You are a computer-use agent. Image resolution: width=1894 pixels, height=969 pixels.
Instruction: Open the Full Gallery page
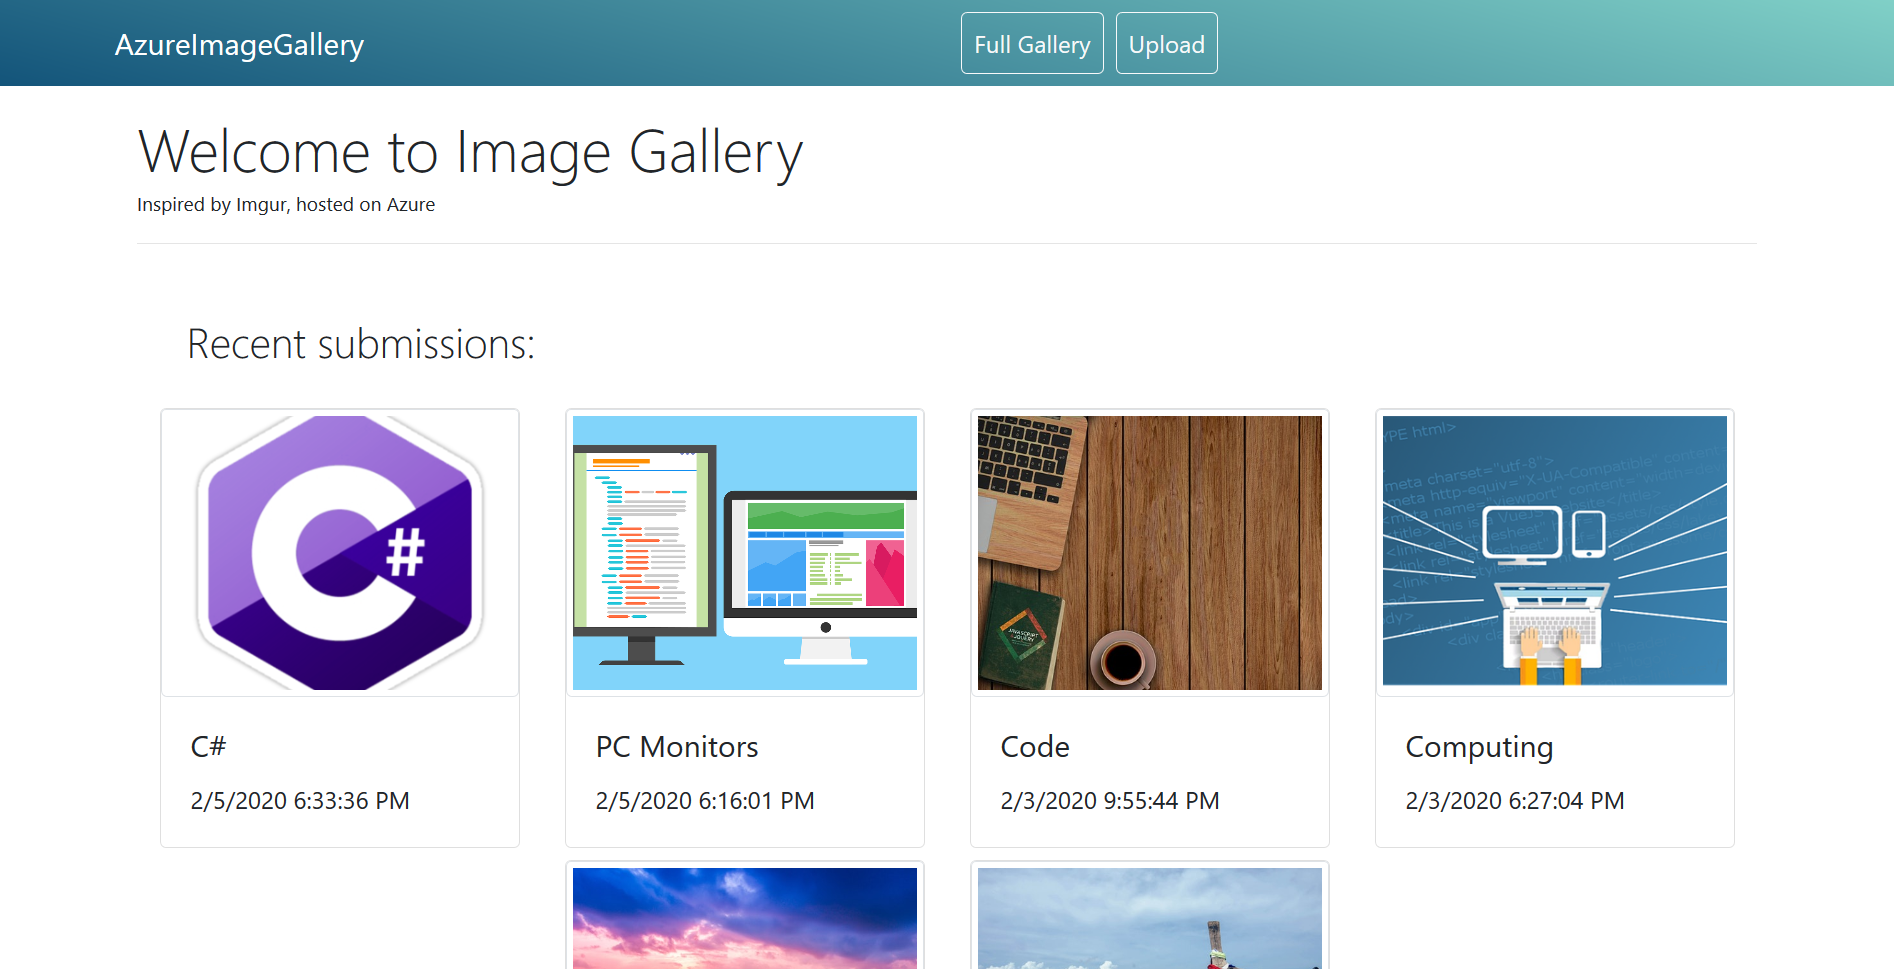1032,43
